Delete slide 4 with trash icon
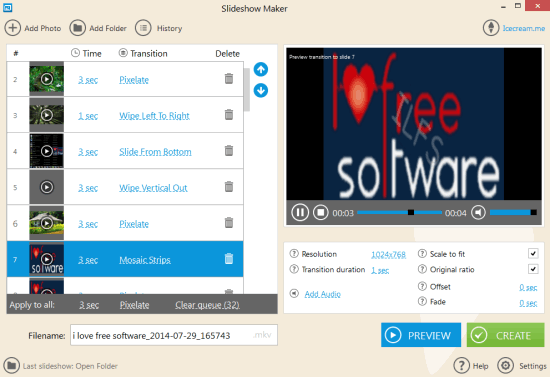Viewport: 550px width, 377px height. coord(229,151)
